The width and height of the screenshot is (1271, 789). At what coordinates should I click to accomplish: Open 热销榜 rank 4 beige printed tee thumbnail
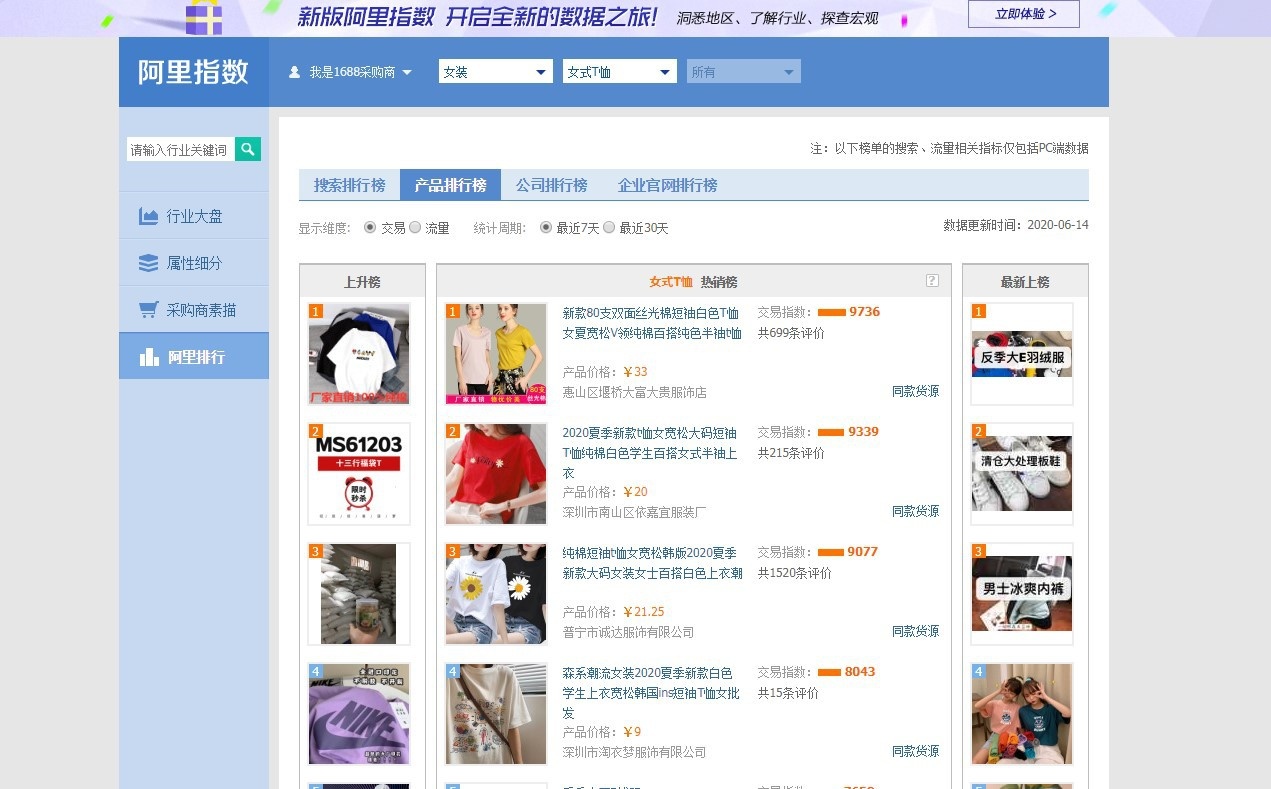point(496,714)
